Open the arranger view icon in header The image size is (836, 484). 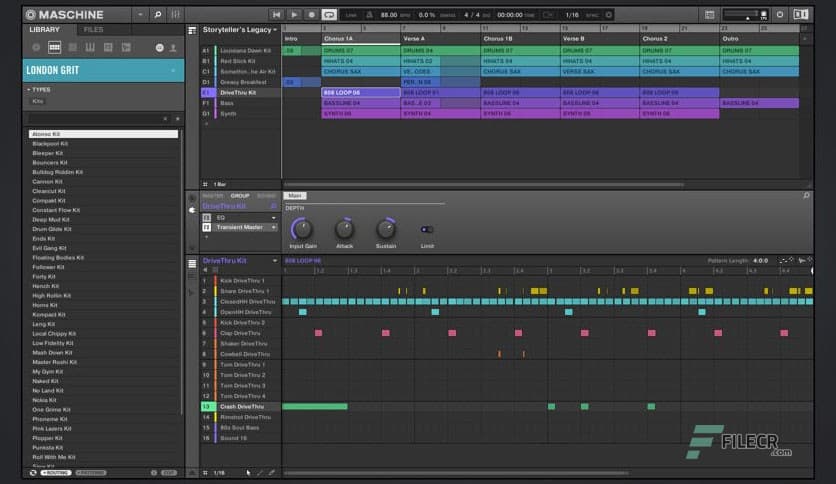click(x=710, y=15)
